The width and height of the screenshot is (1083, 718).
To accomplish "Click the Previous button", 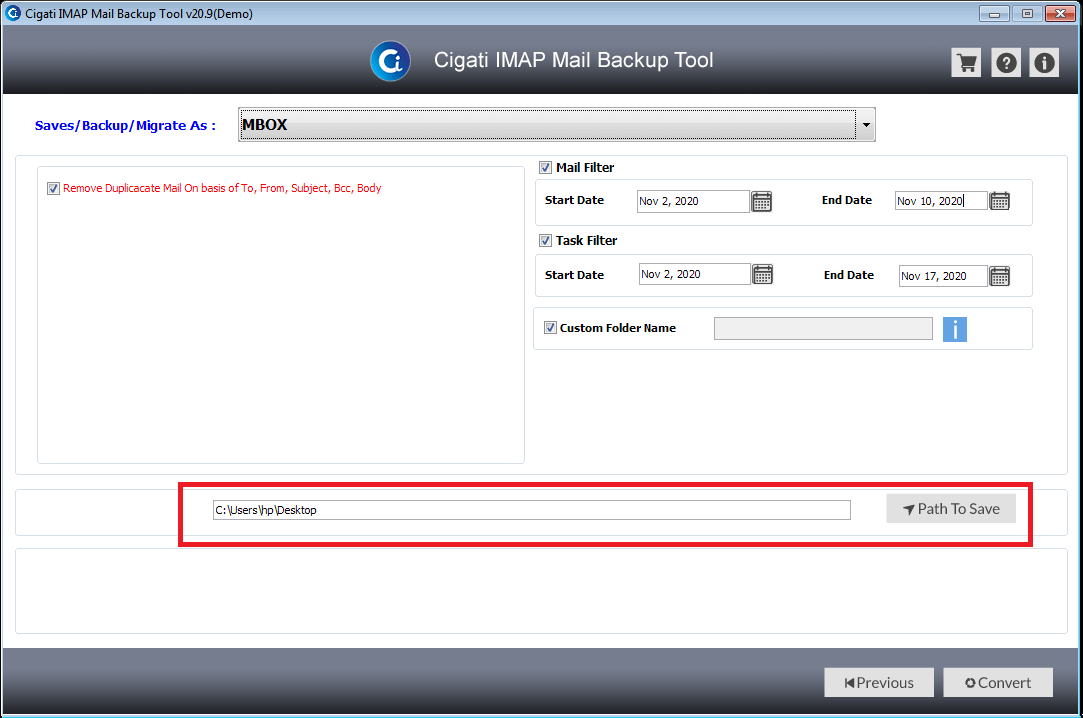I will (879, 682).
